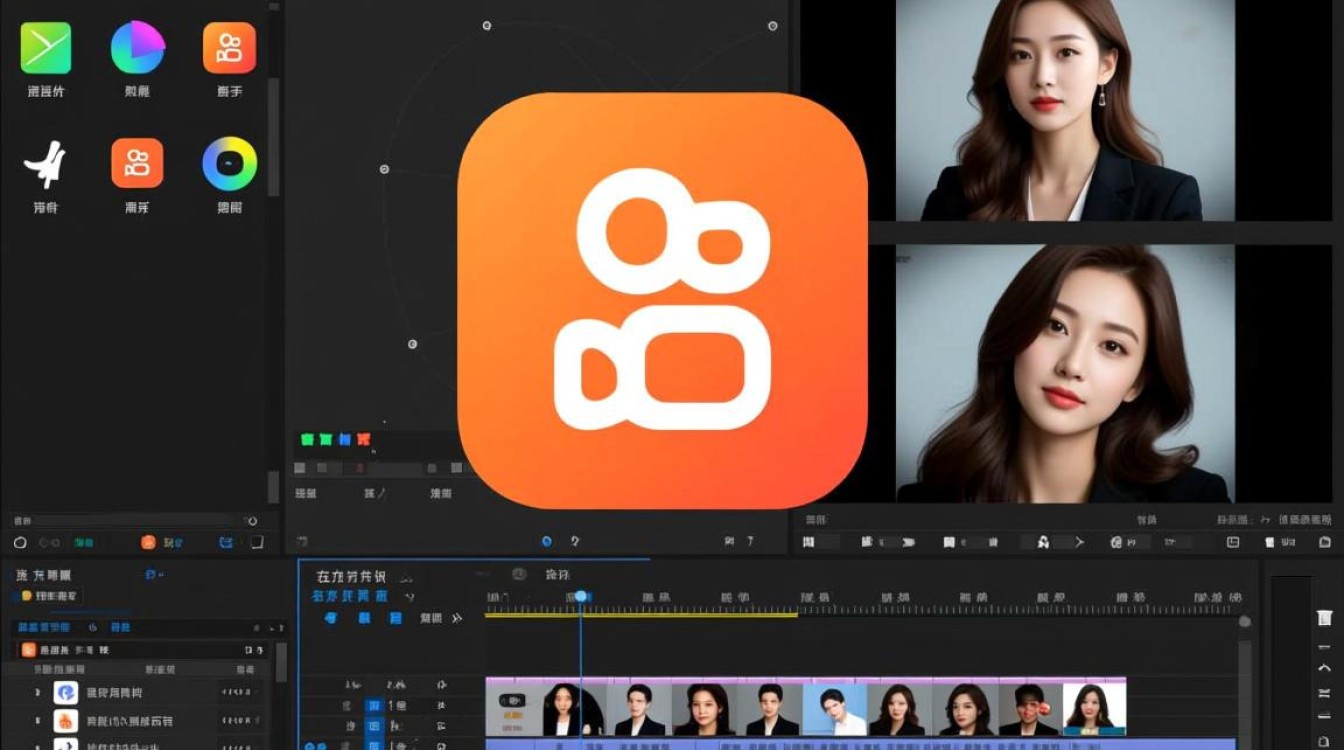This screenshot has width=1344, height=750.
Task: Click the right-pointing arrow in the preview toolbar
Action: click(x=1079, y=542)
